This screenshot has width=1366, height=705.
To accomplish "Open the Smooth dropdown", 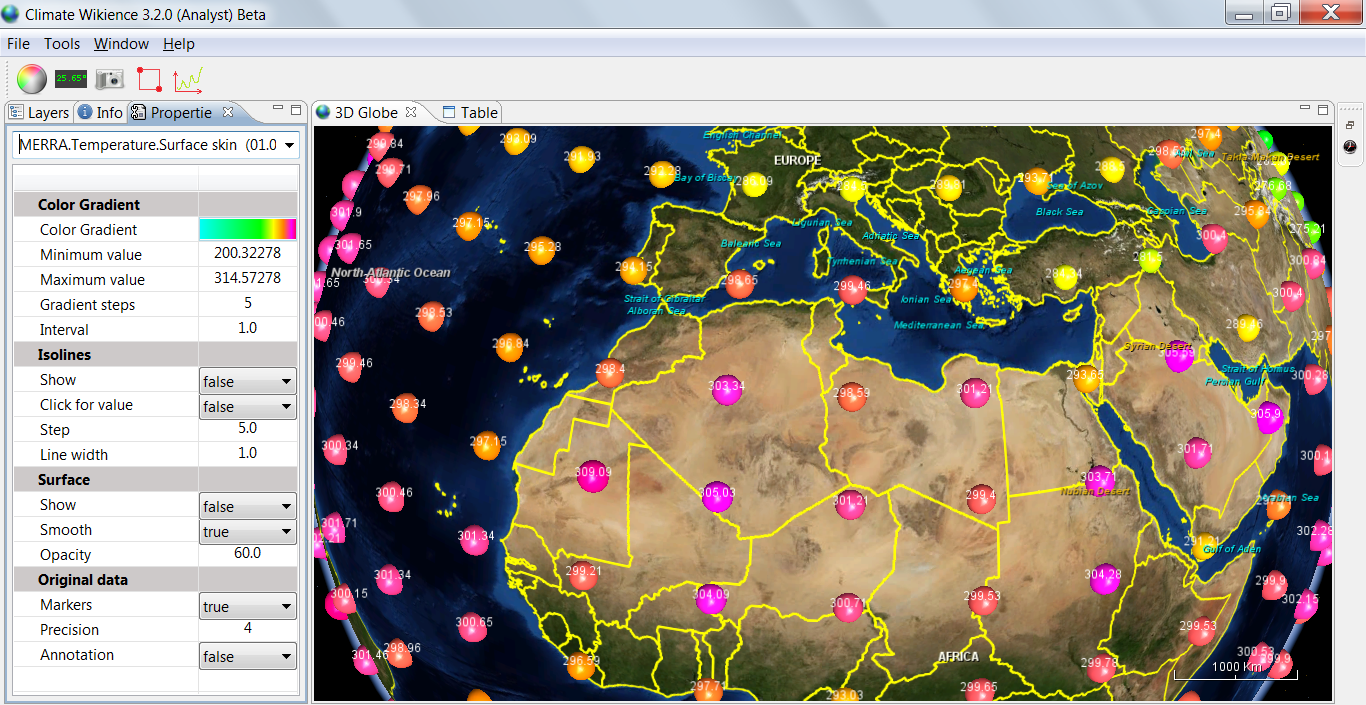I will 248,531.
